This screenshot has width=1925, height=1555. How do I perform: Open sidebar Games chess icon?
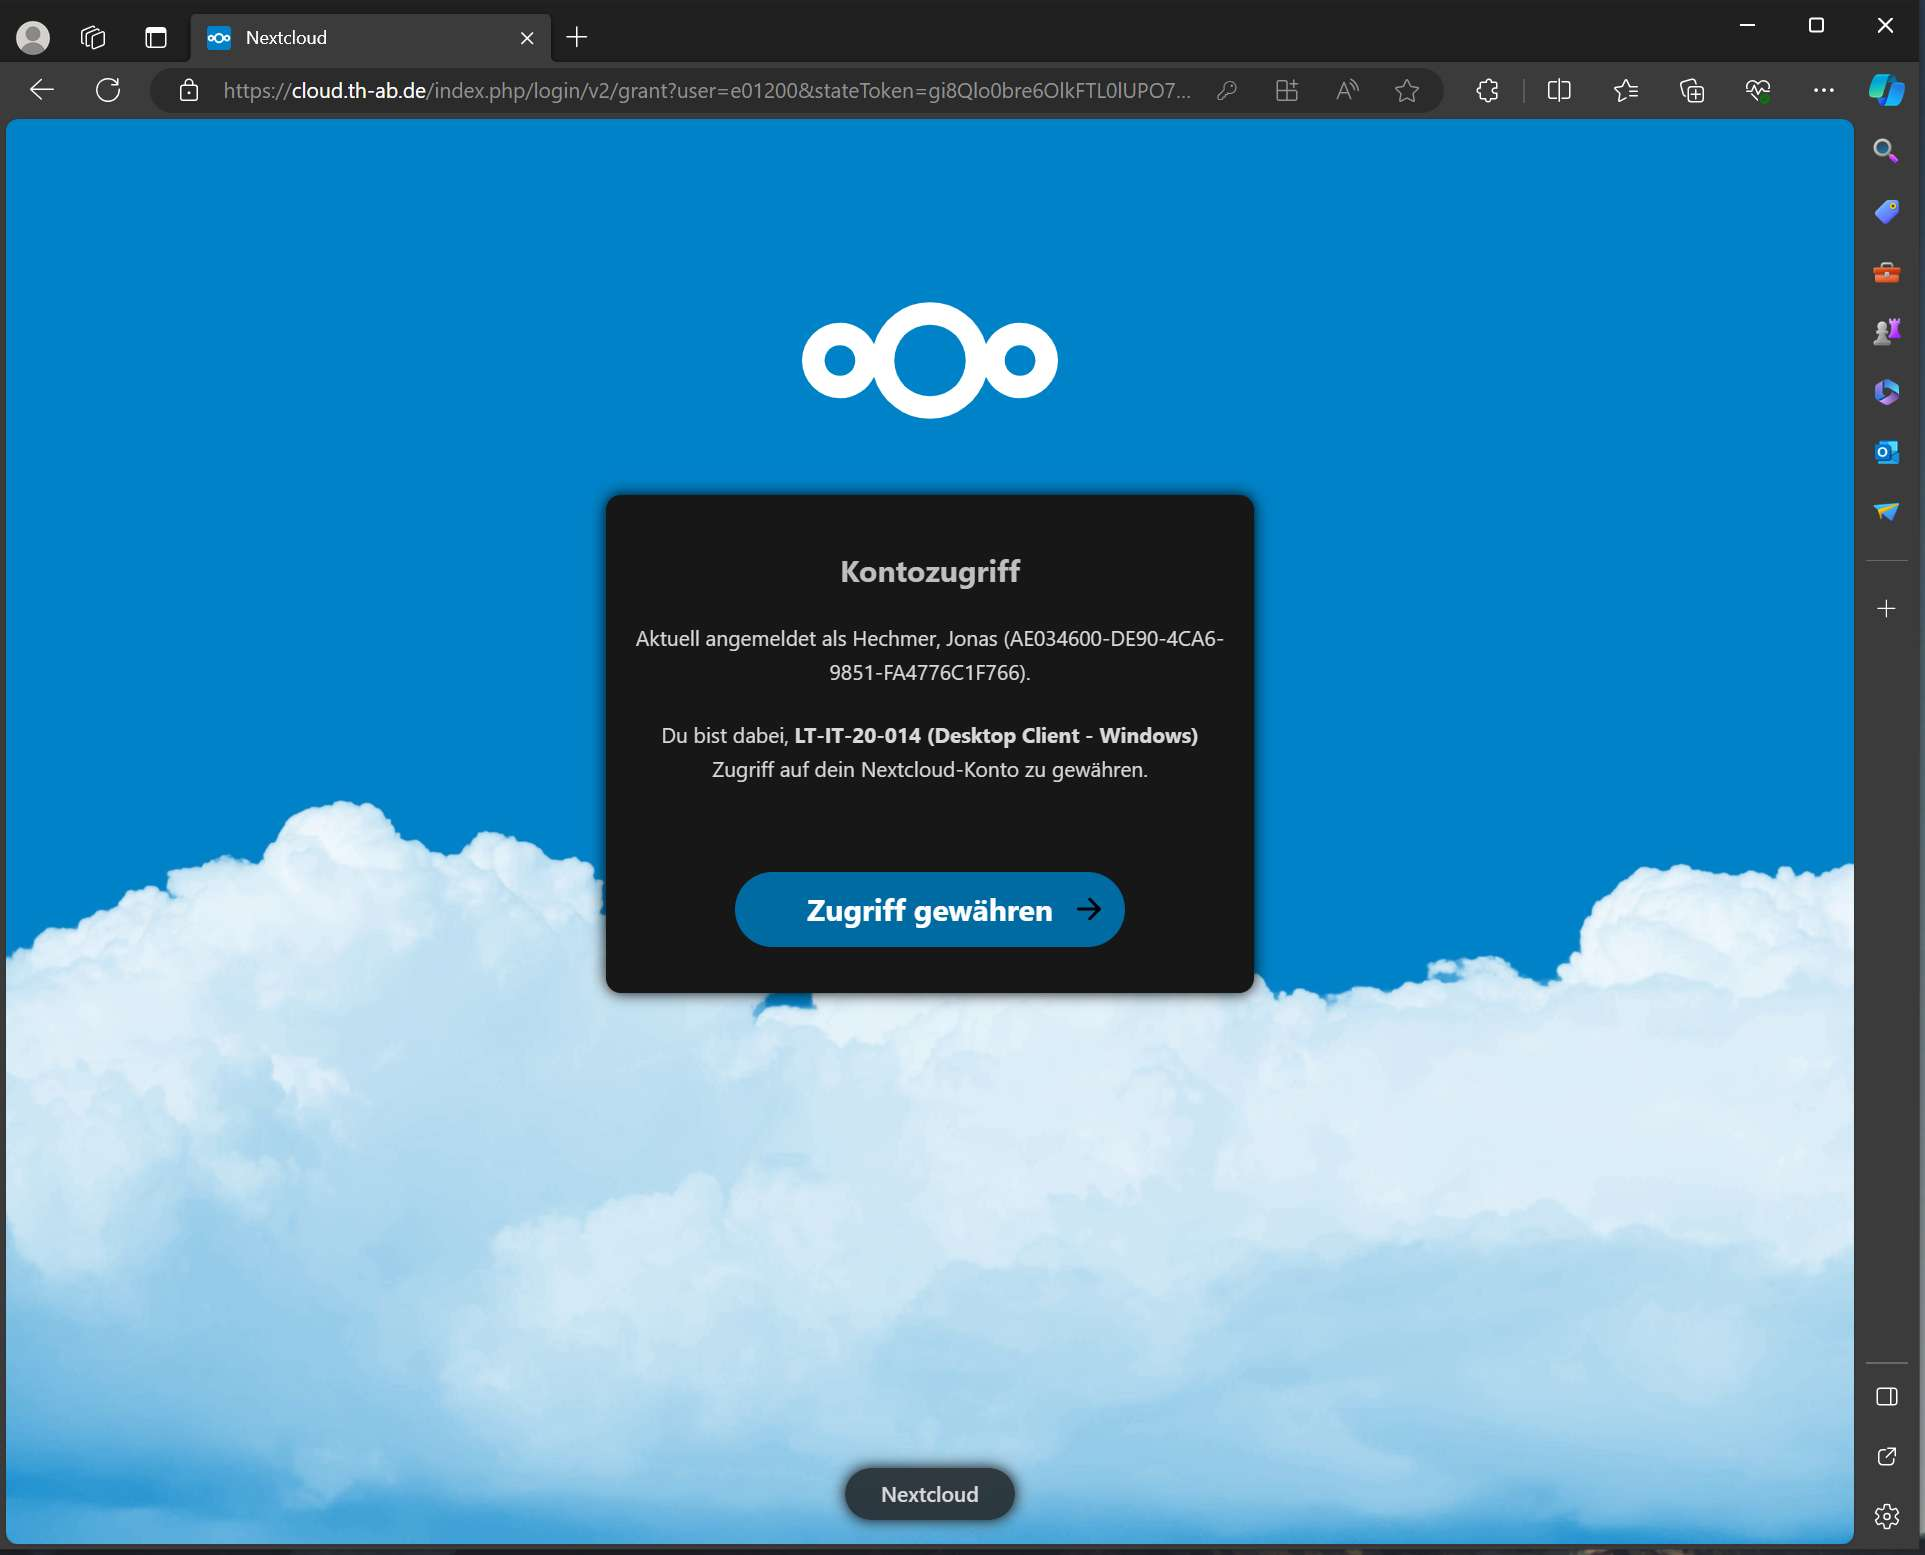1886,332
